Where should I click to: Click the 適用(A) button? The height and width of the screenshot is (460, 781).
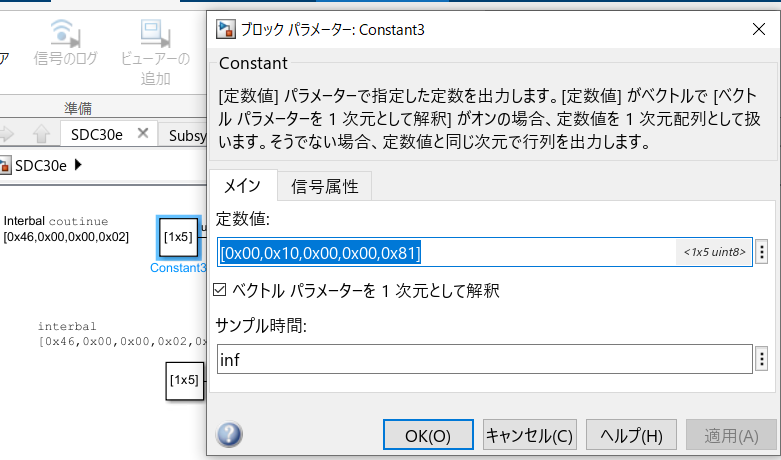pos(731,435)
